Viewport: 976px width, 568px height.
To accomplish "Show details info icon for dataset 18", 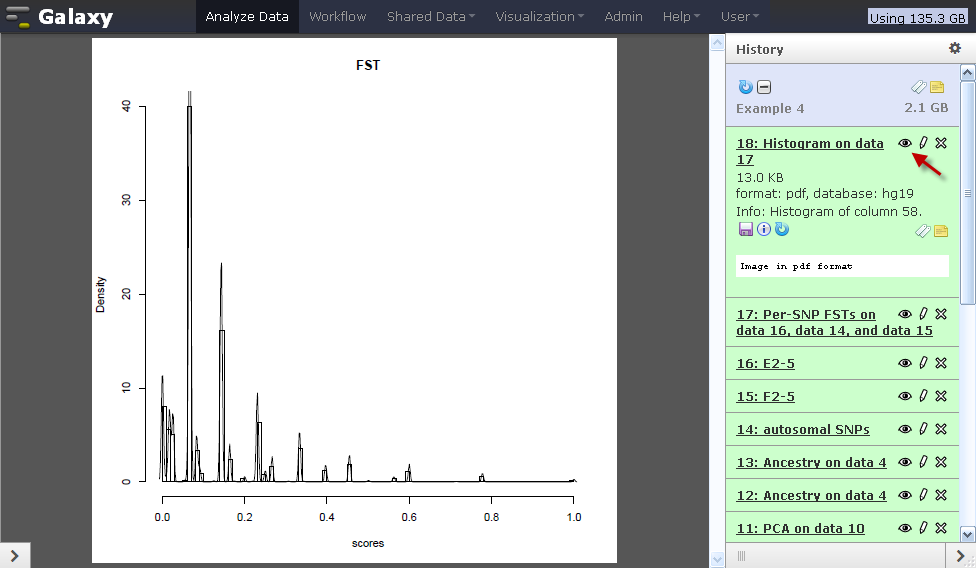I will (764, 229).
